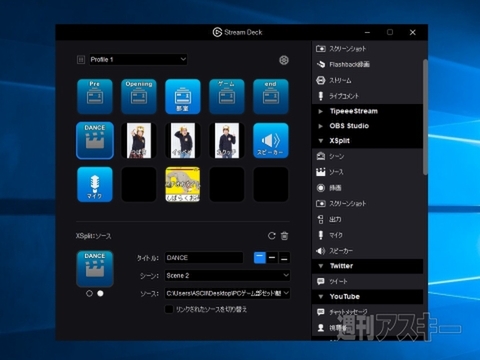480x360 pixels.
Task: Select the second state radio circle
Action: (x=100, y=294)
